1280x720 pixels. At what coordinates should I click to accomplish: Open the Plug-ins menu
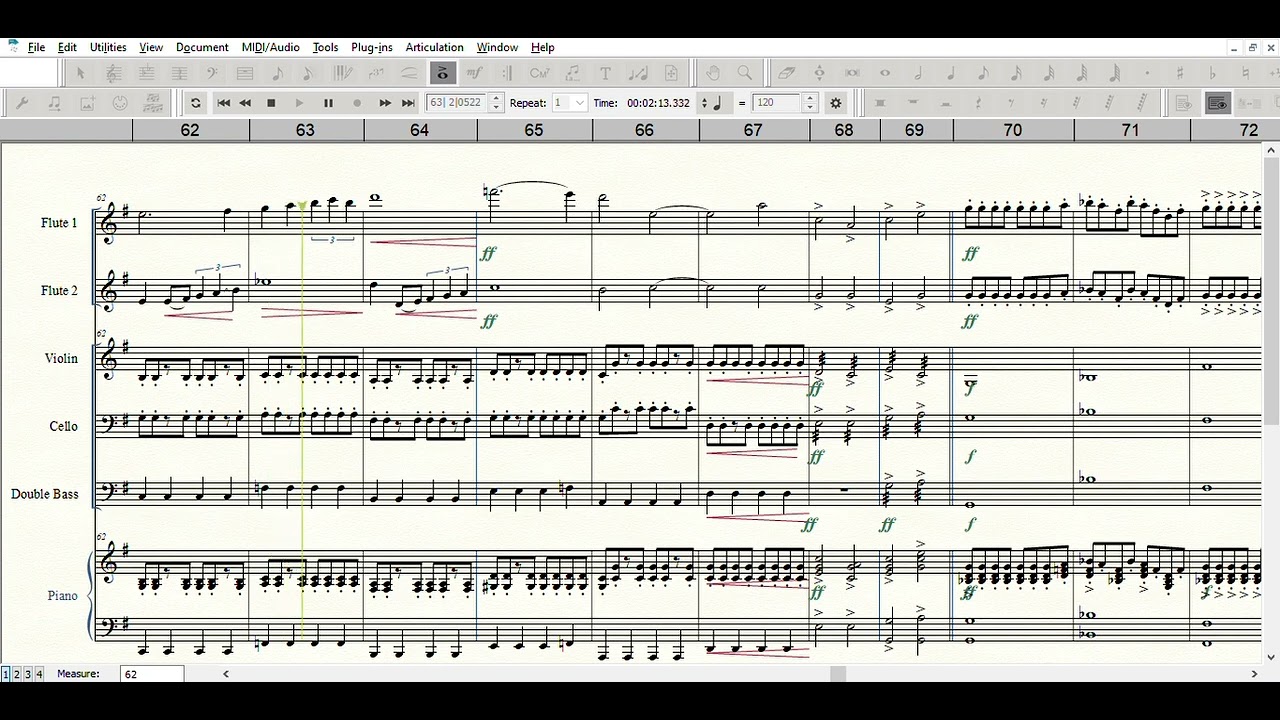(x=372, y=47)
